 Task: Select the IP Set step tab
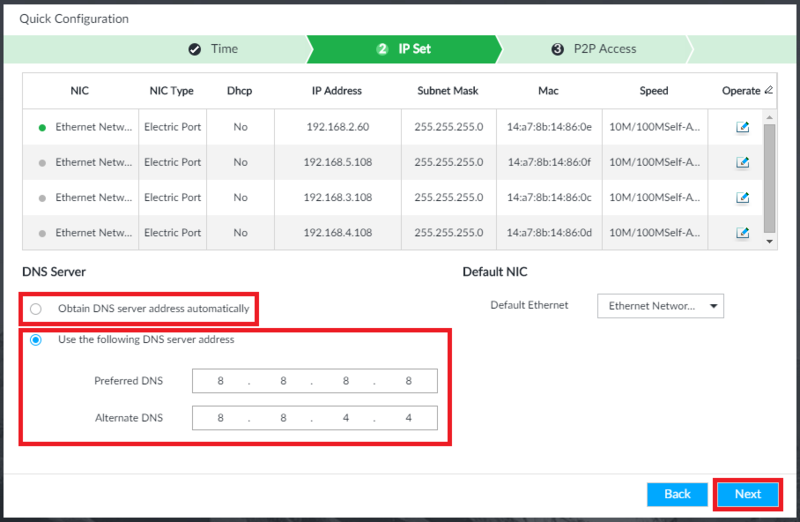[x=404, y=49]
